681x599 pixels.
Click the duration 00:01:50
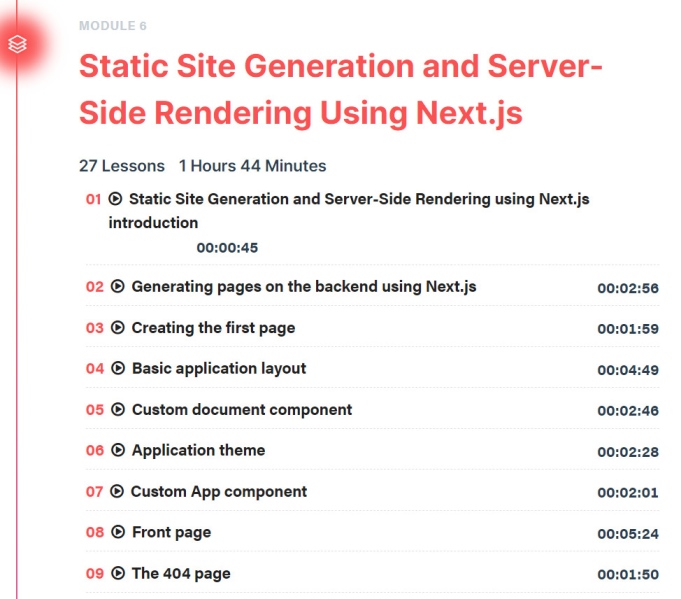tap(628, 574)
